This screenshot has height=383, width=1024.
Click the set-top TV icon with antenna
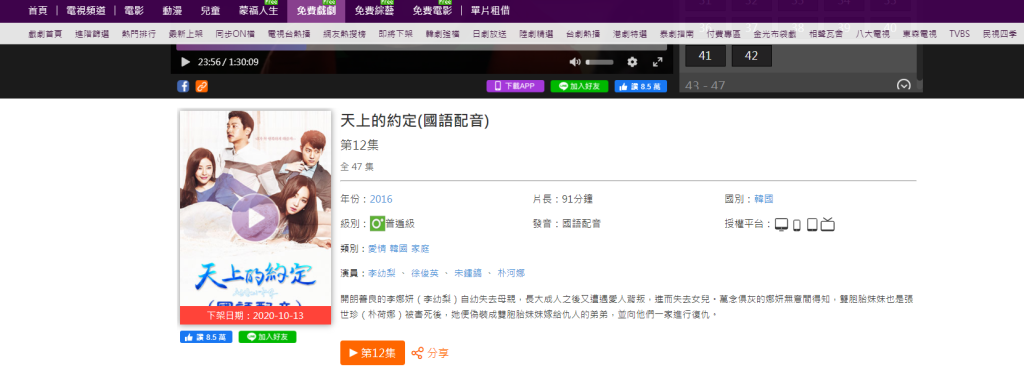coord(828,224)
